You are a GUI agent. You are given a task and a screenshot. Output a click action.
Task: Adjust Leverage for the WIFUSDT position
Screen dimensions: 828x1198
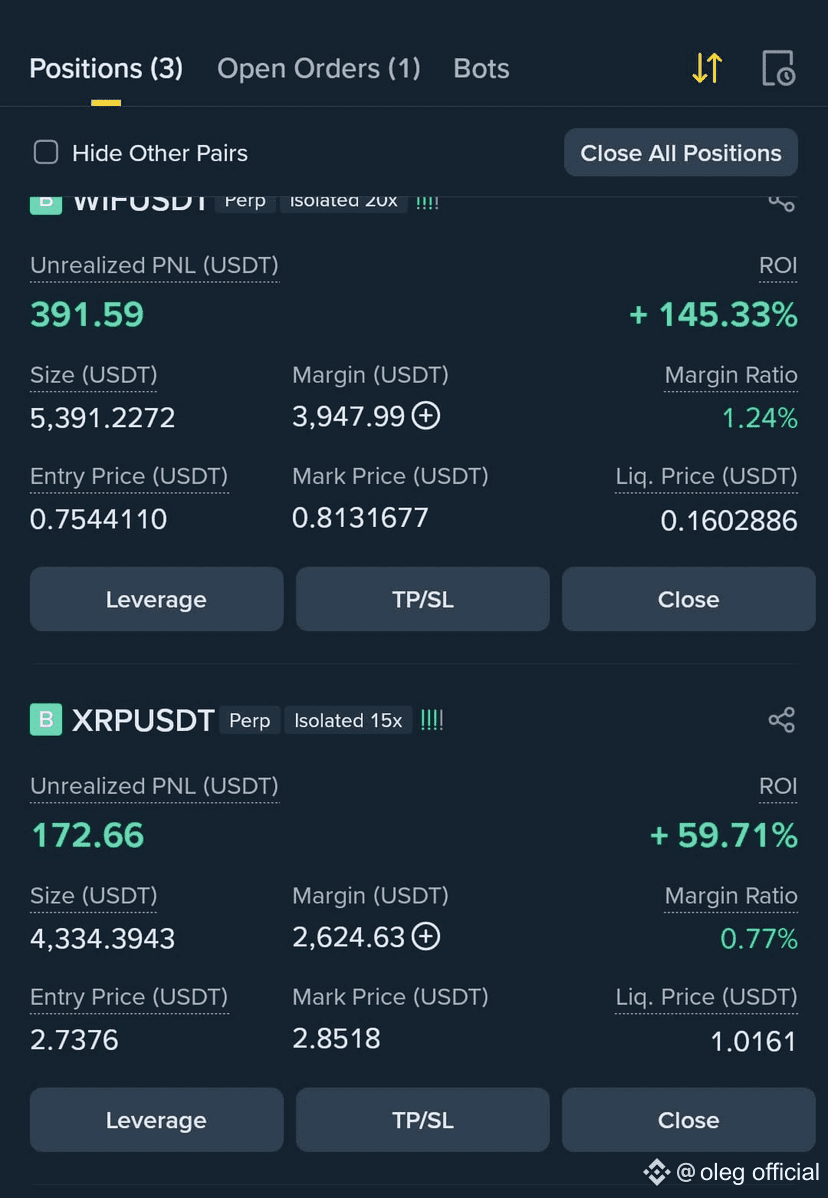[x=157, y=599]
